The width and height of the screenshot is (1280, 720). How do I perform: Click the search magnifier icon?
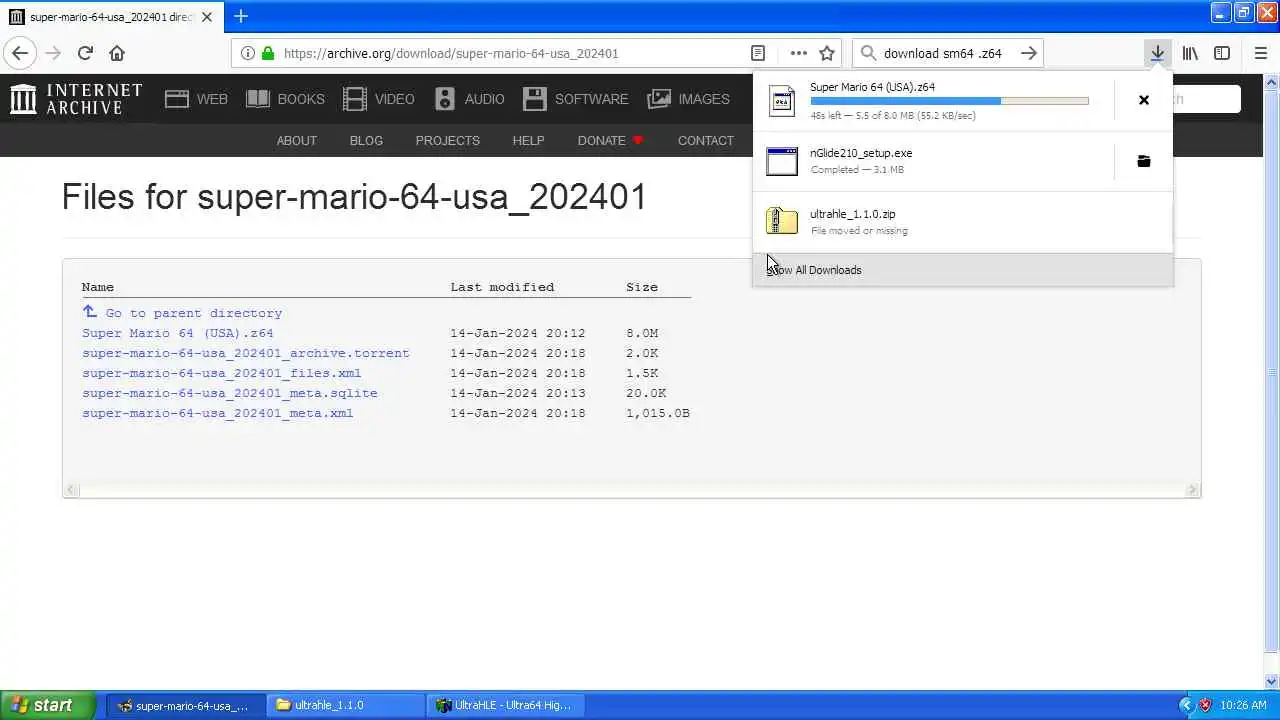coord(868,53)
